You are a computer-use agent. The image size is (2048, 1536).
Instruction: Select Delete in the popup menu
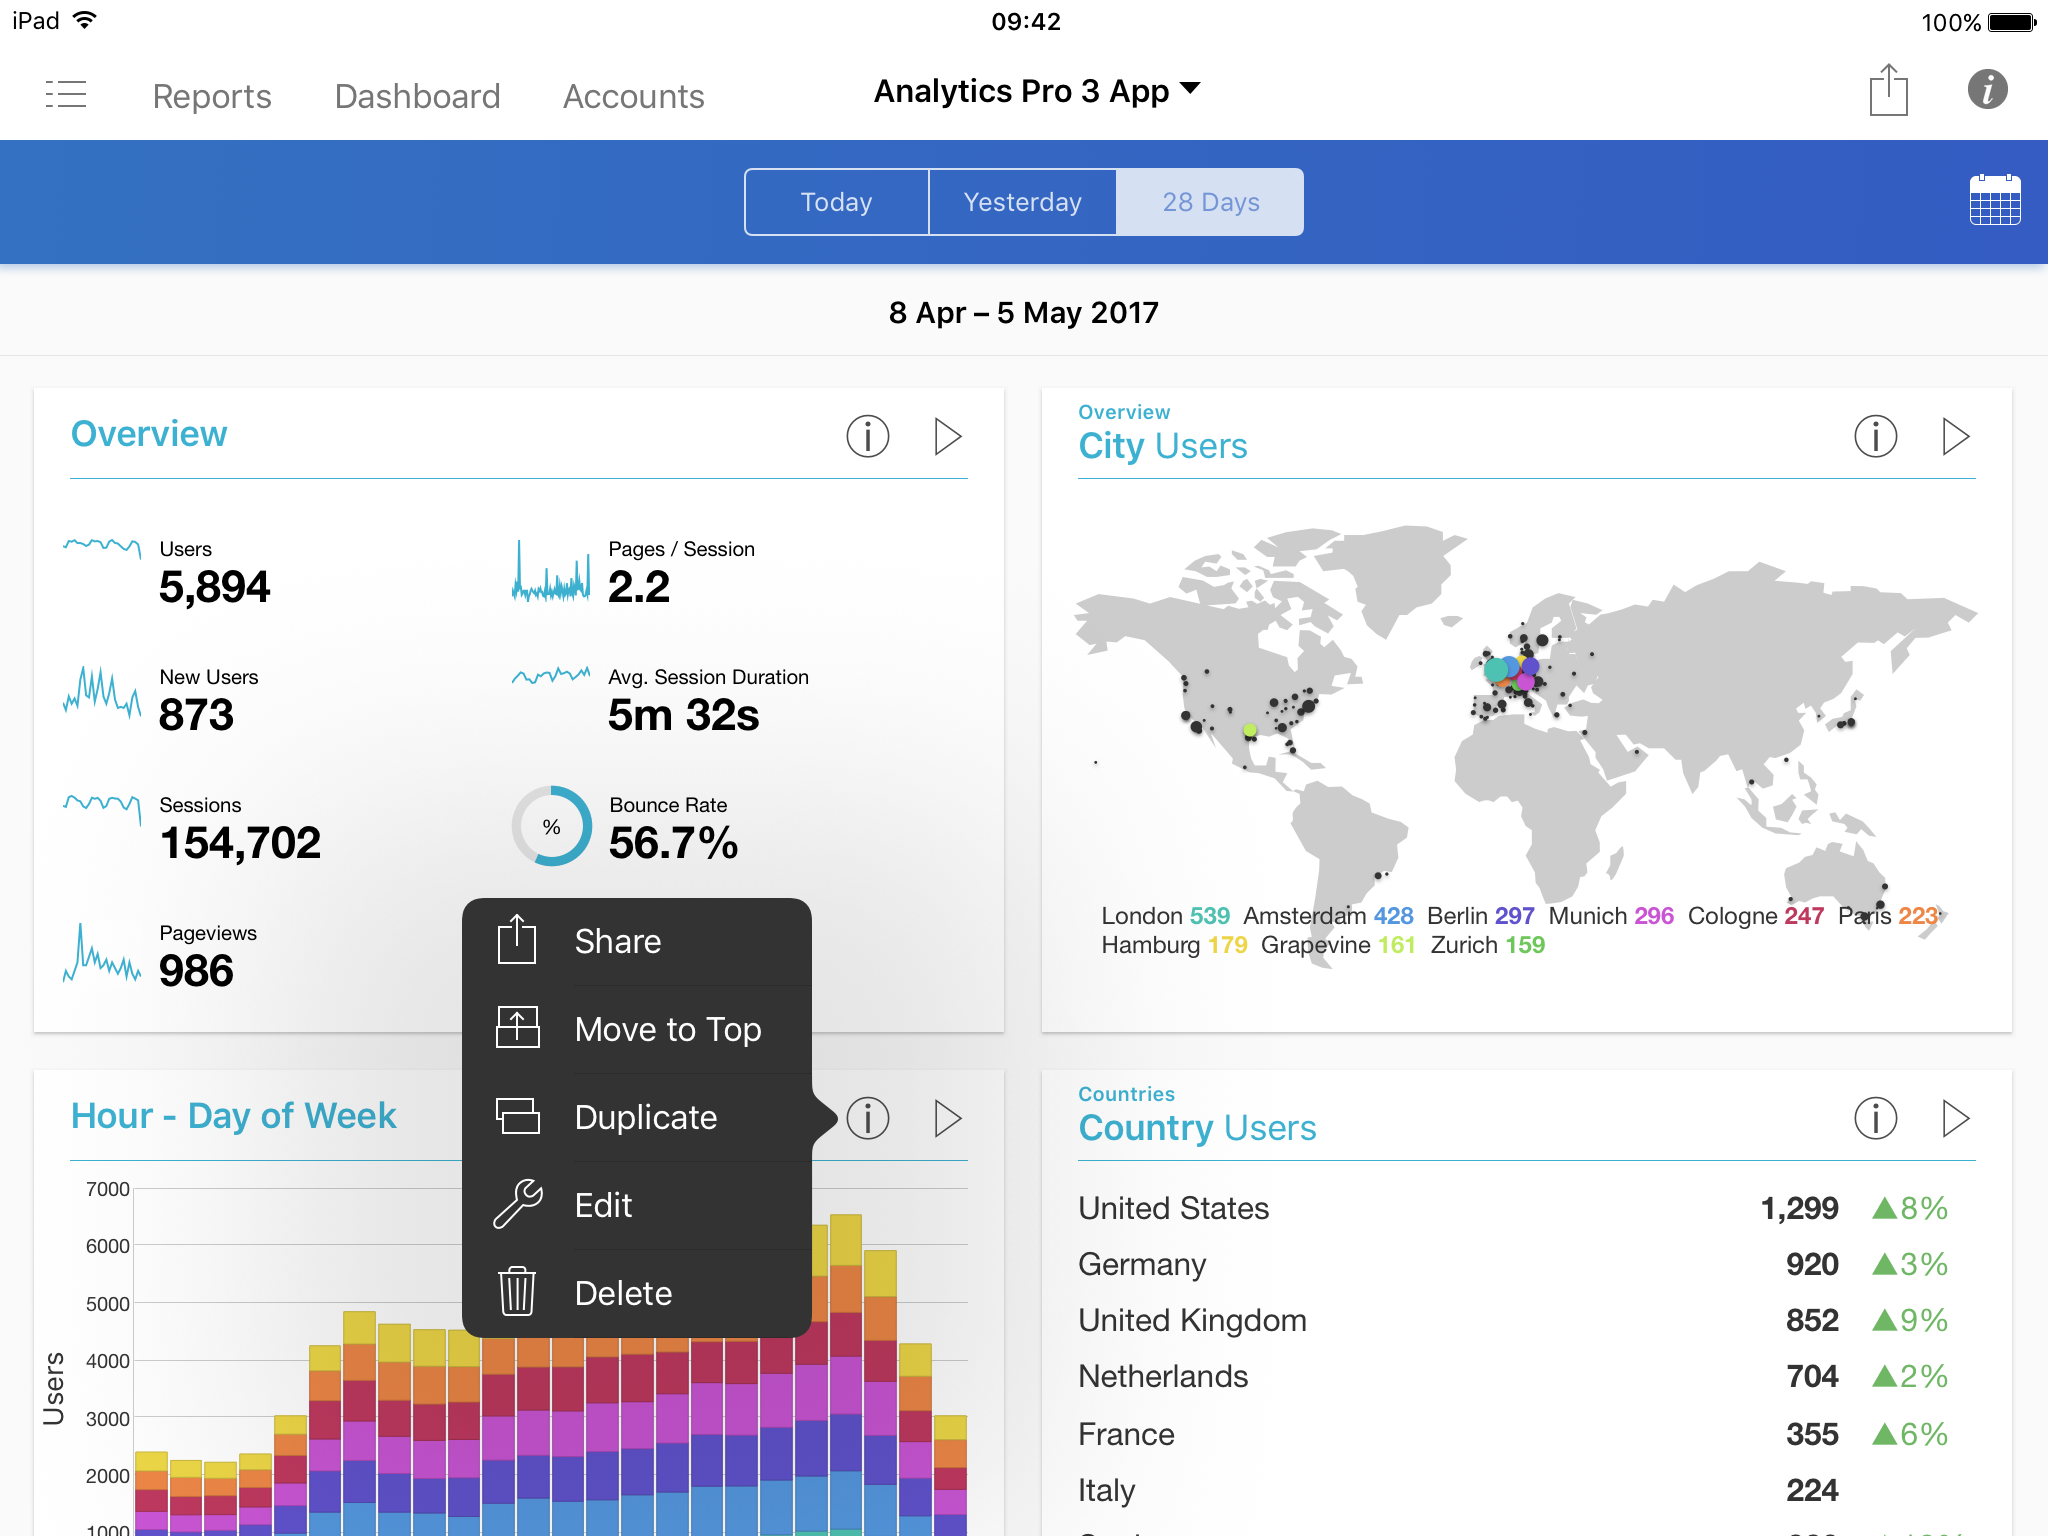click(623, 1293)
